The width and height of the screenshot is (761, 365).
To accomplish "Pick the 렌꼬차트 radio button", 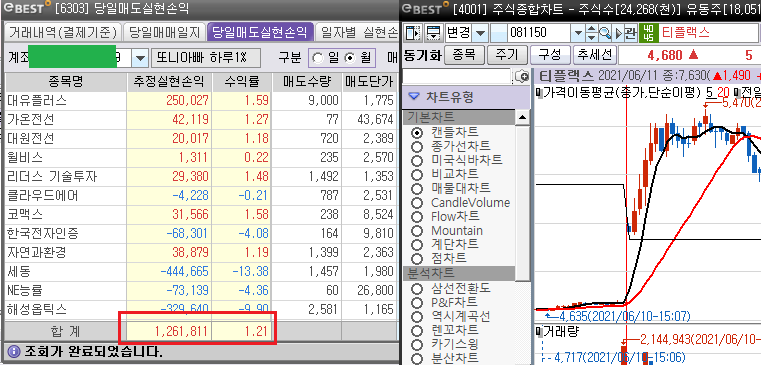I will (x=417, y=331).
